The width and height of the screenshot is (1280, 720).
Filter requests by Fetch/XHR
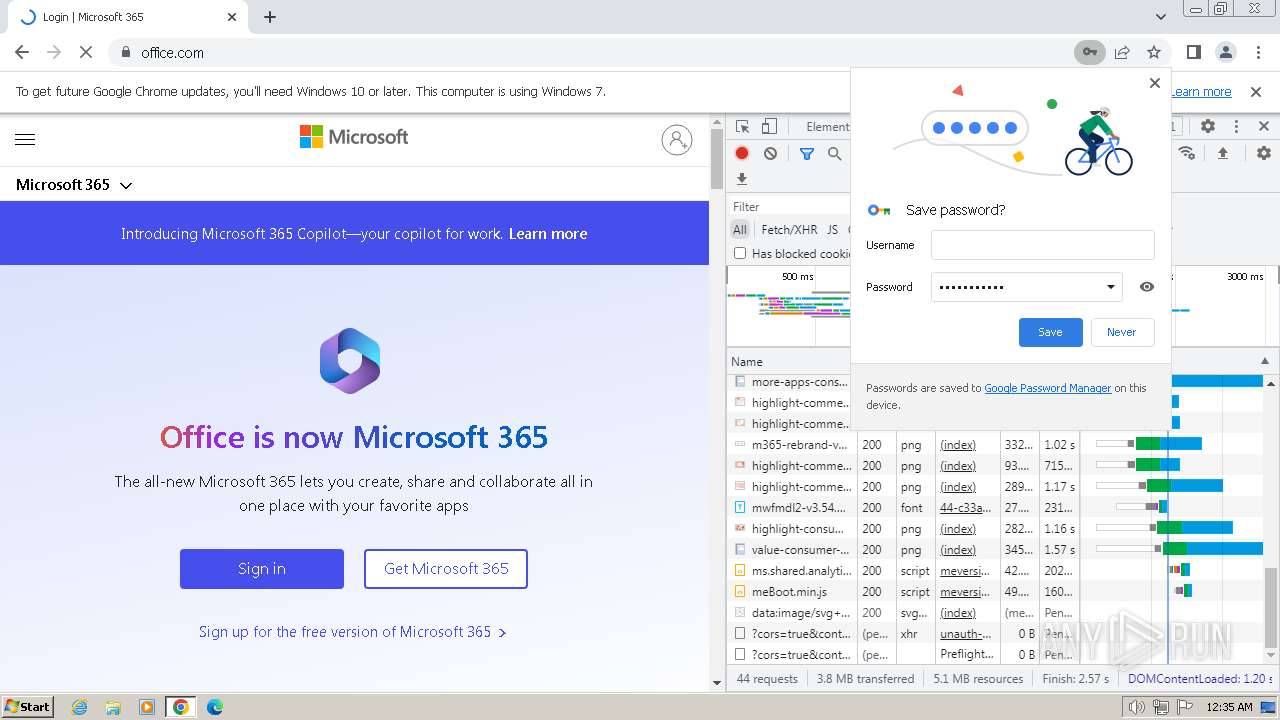789,229
